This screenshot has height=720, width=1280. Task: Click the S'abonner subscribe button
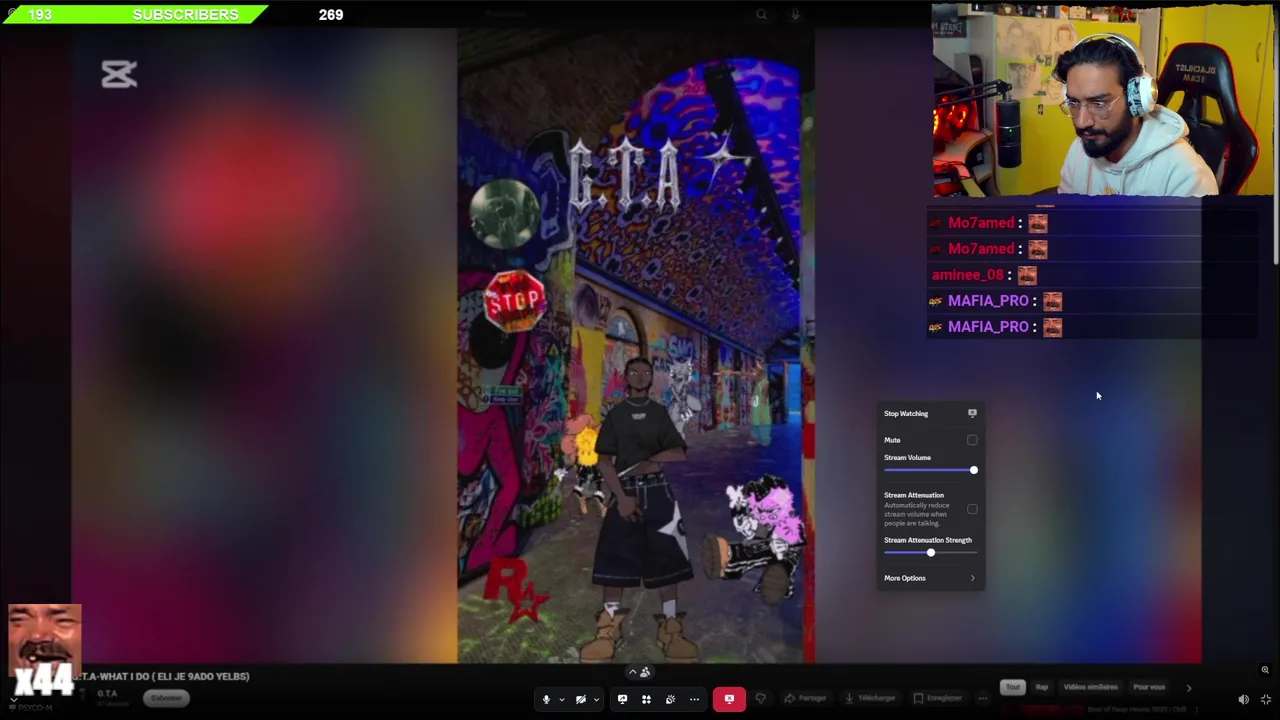[166, 698]
